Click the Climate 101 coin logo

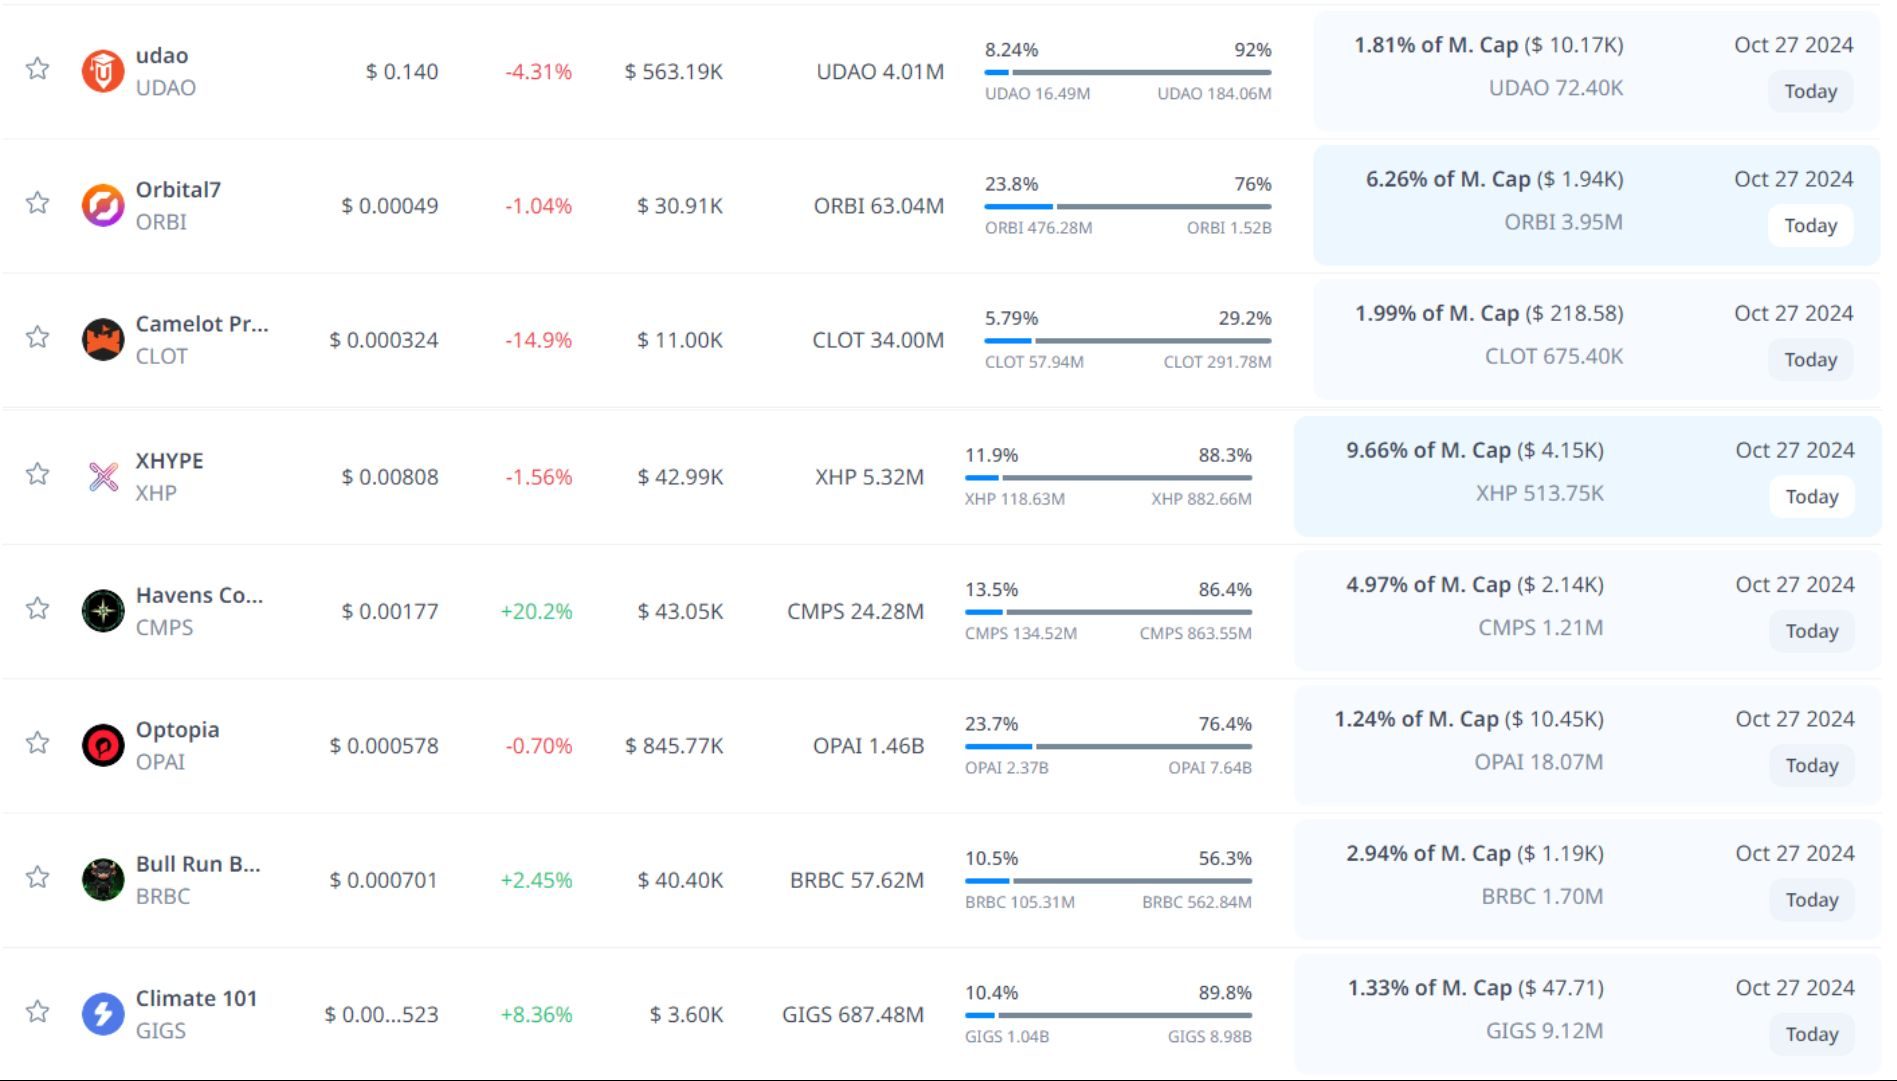102,1014
